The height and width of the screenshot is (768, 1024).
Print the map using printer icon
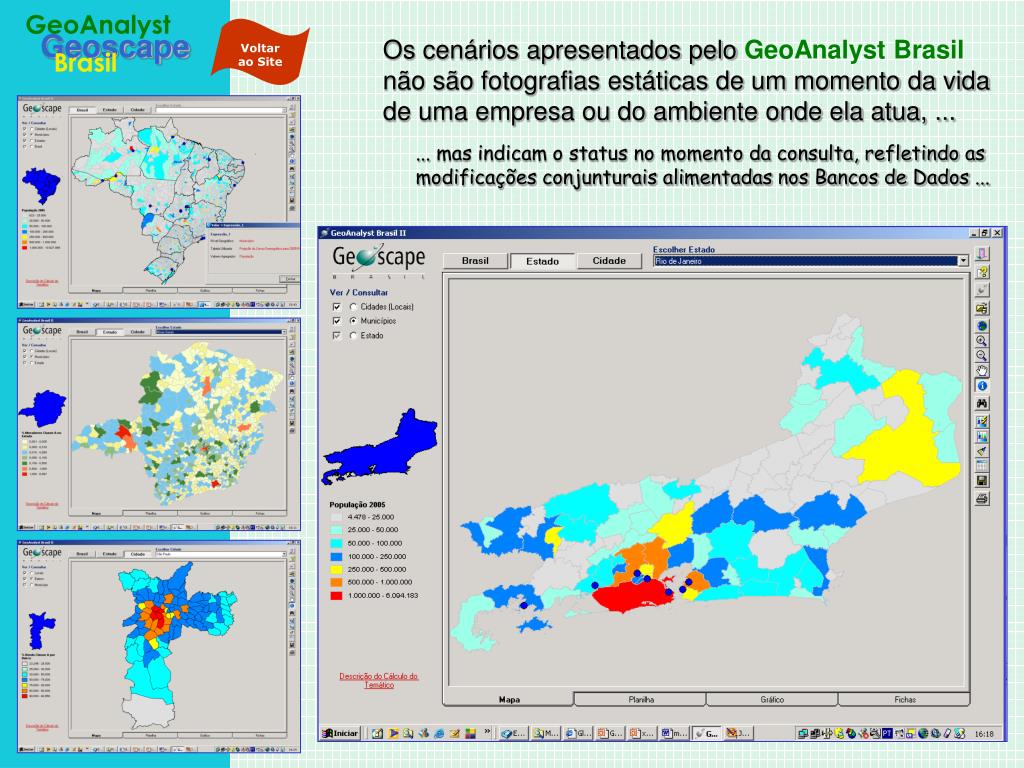click(982, 499)
